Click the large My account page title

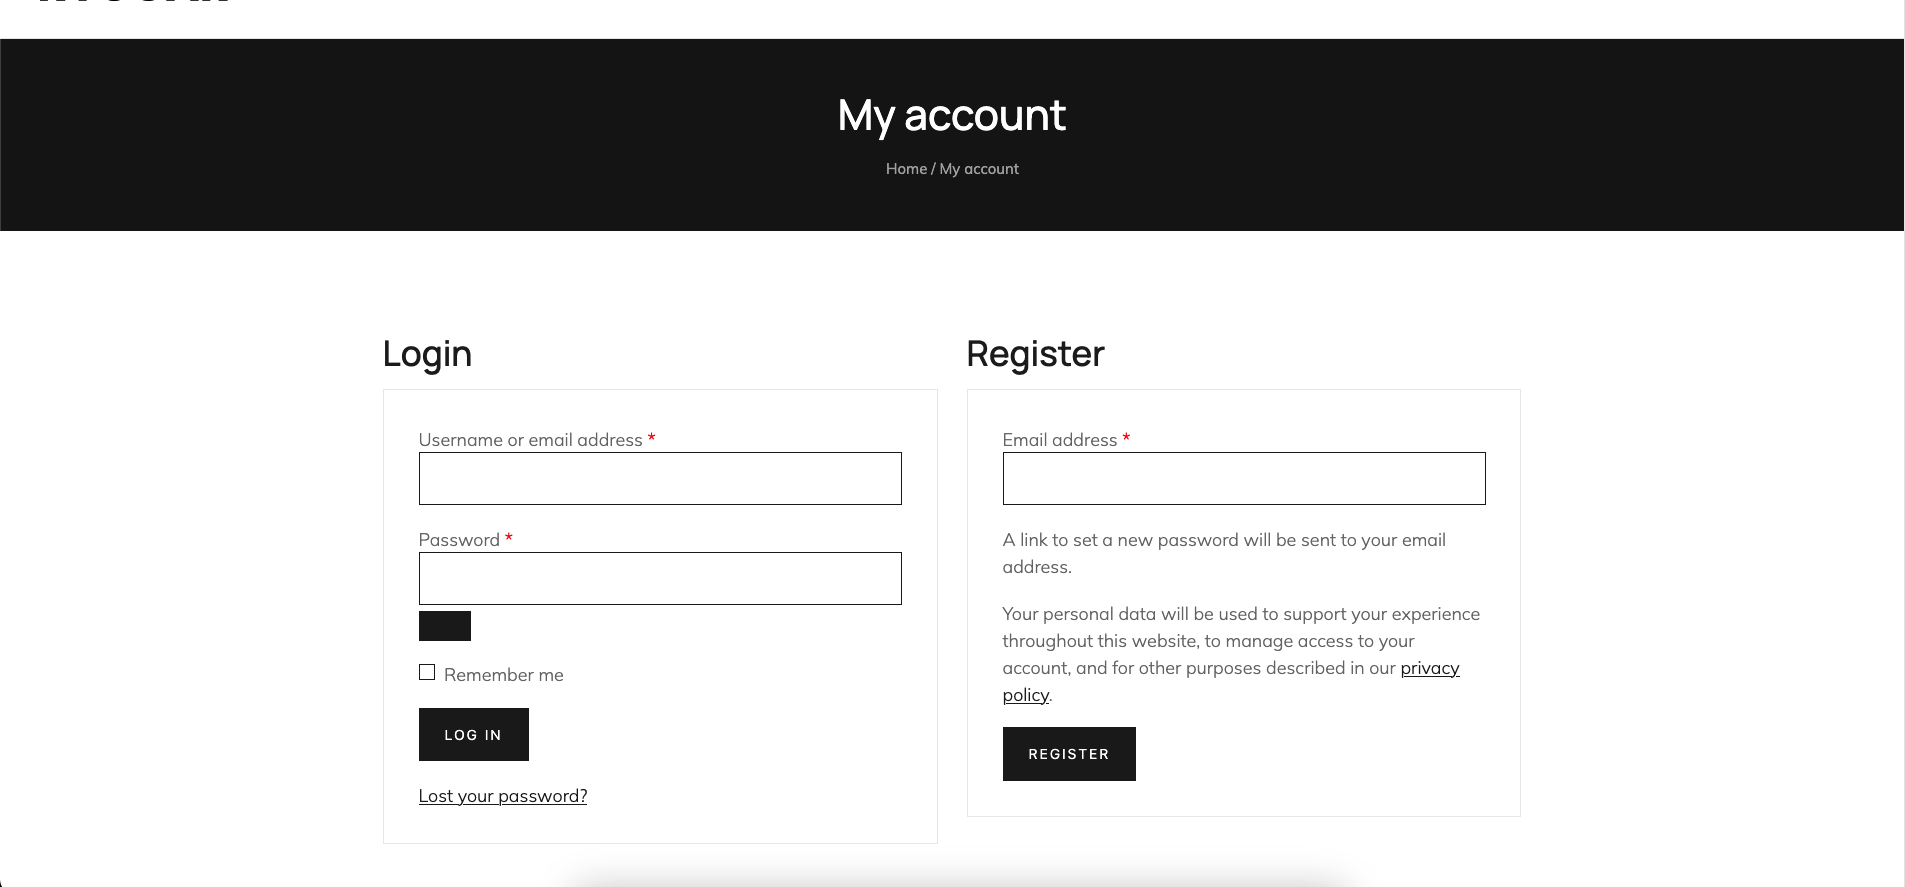(x=951, y=115)
